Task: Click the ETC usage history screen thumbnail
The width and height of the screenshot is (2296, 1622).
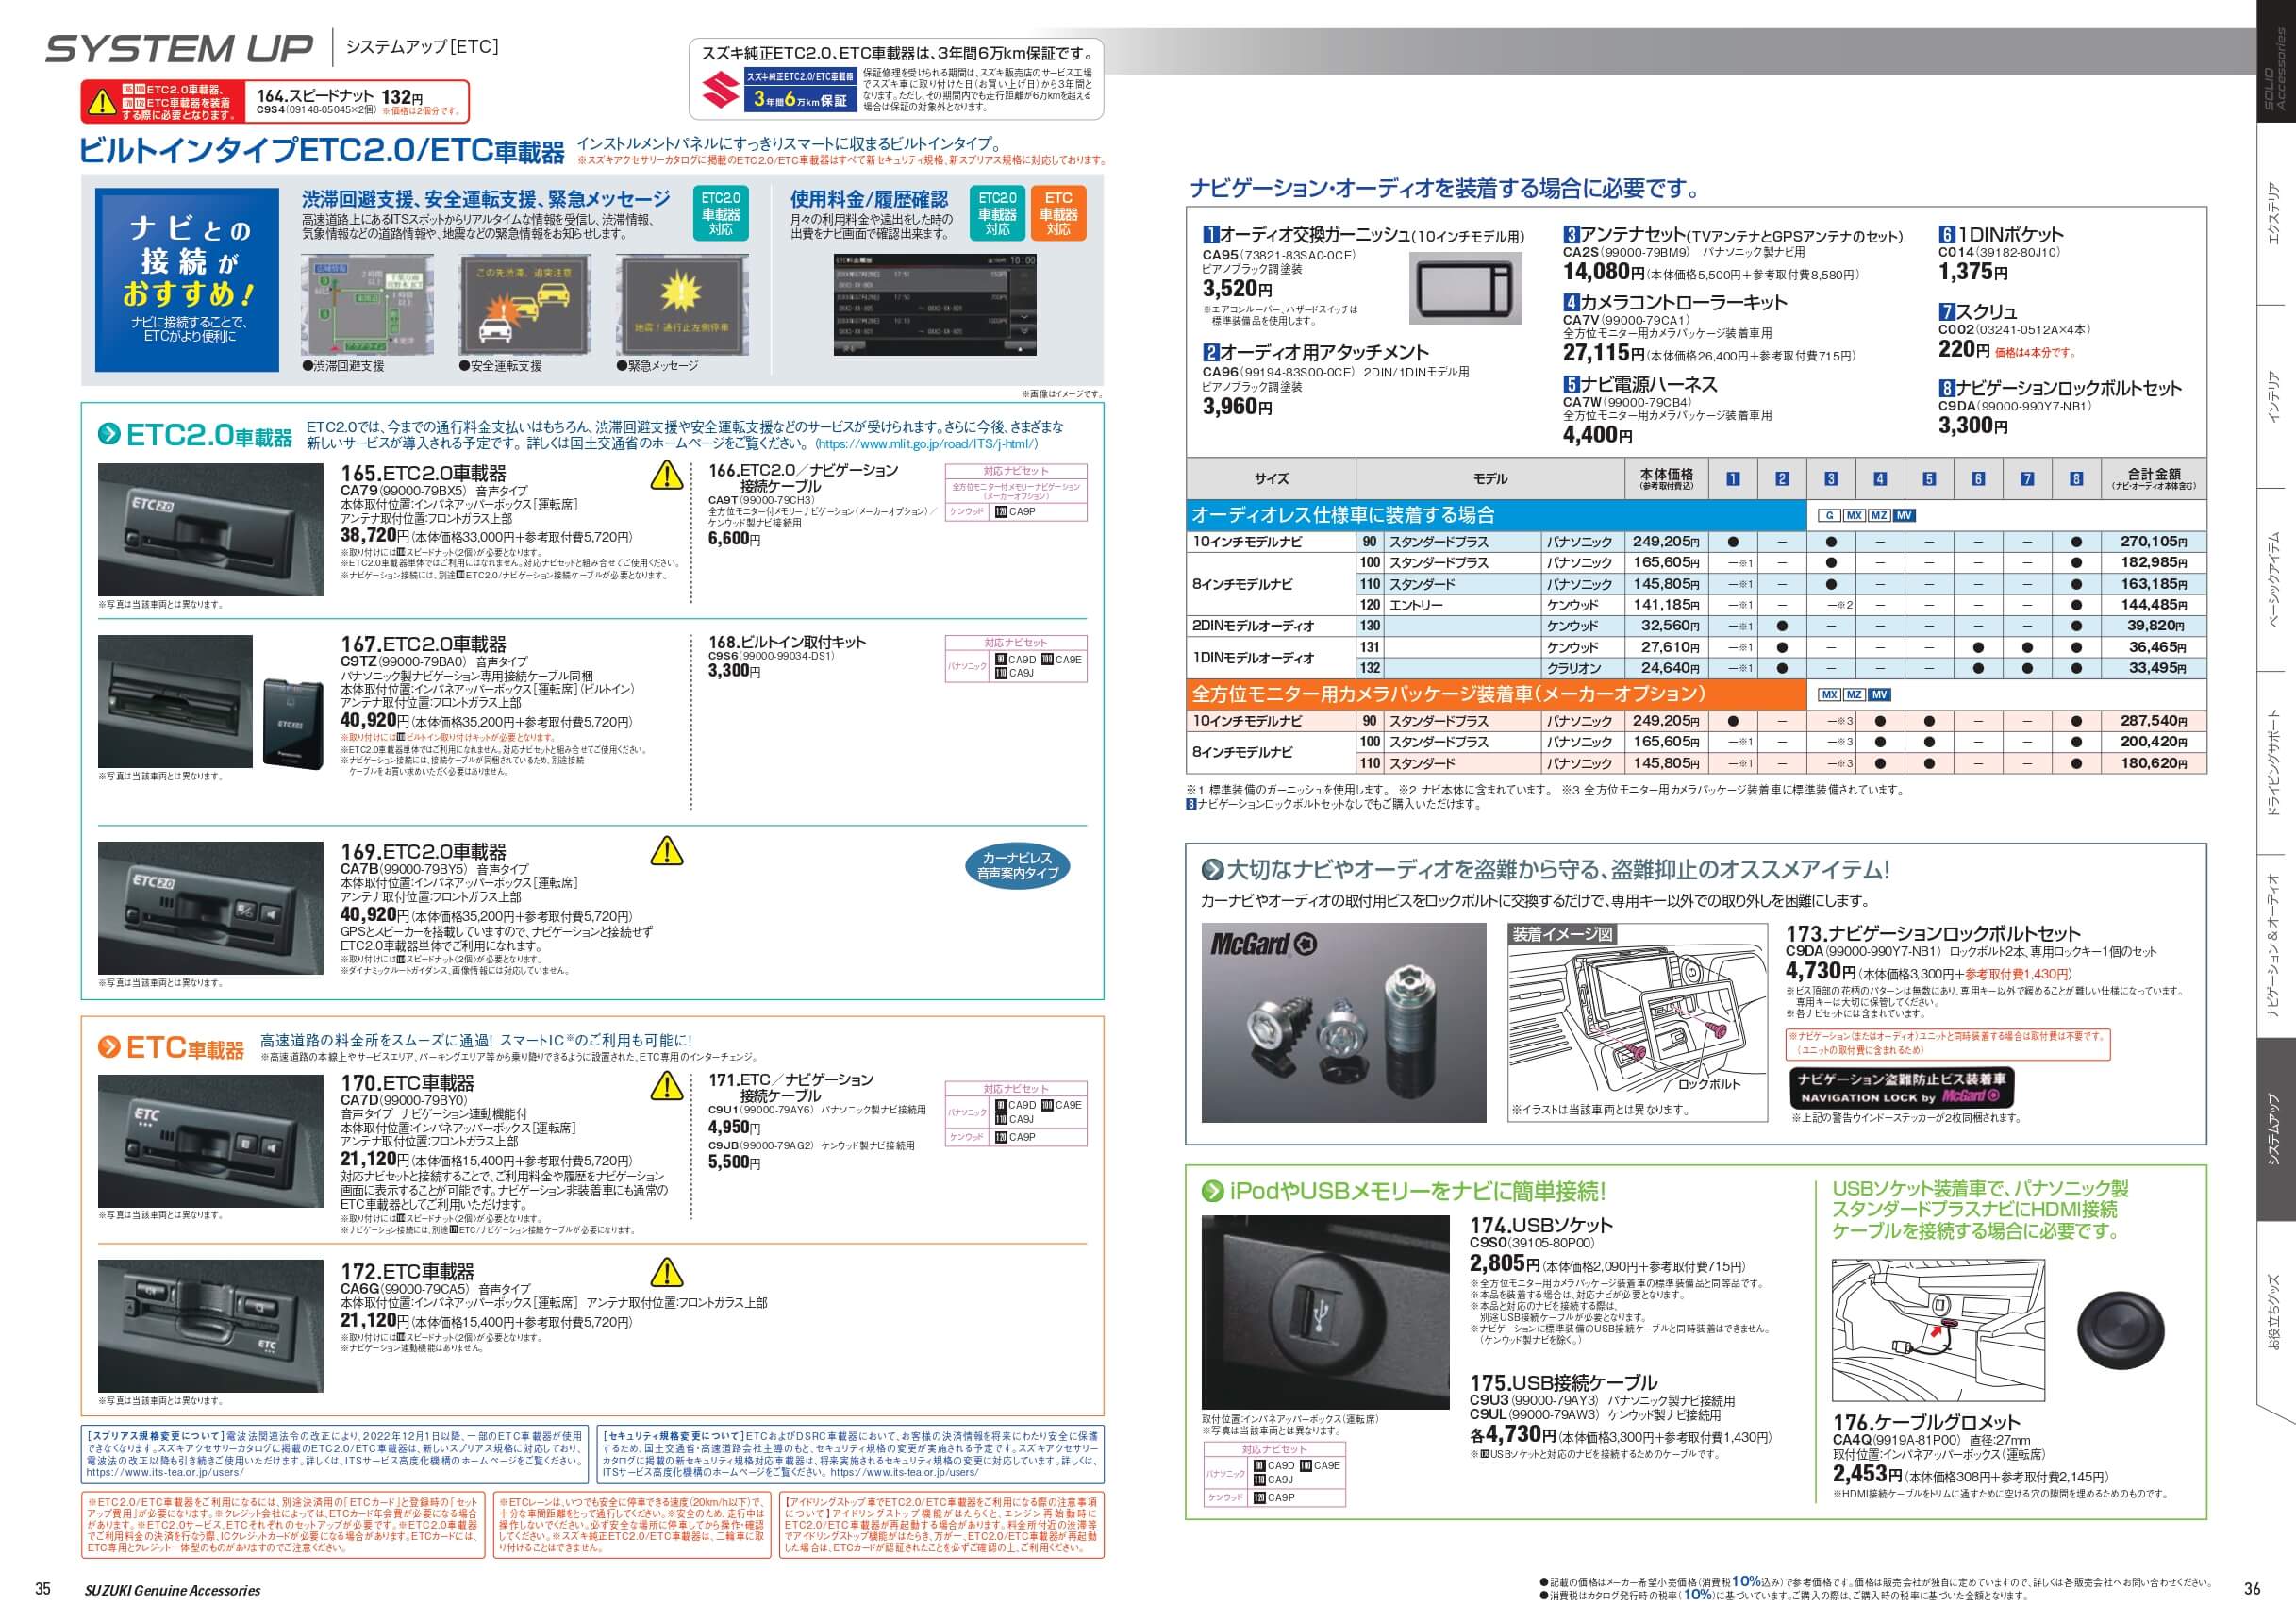Action: tap(935, 304)
